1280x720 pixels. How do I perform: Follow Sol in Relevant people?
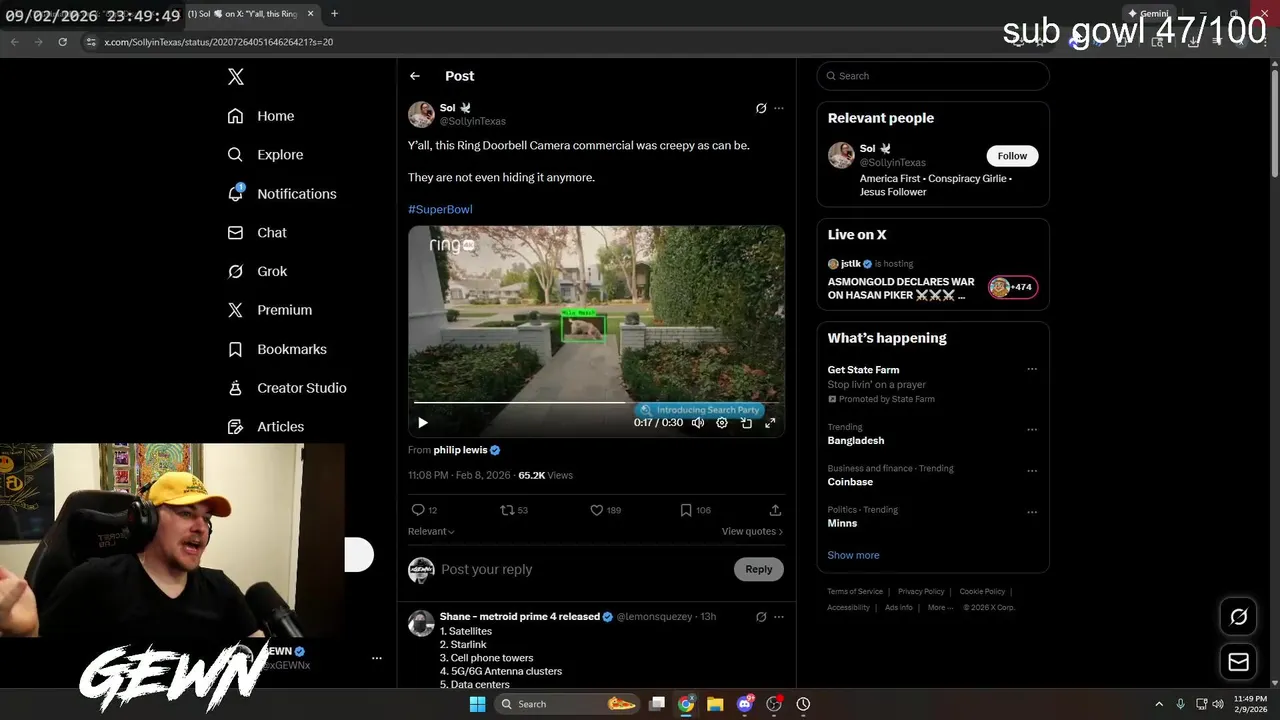pos(1012,156)
